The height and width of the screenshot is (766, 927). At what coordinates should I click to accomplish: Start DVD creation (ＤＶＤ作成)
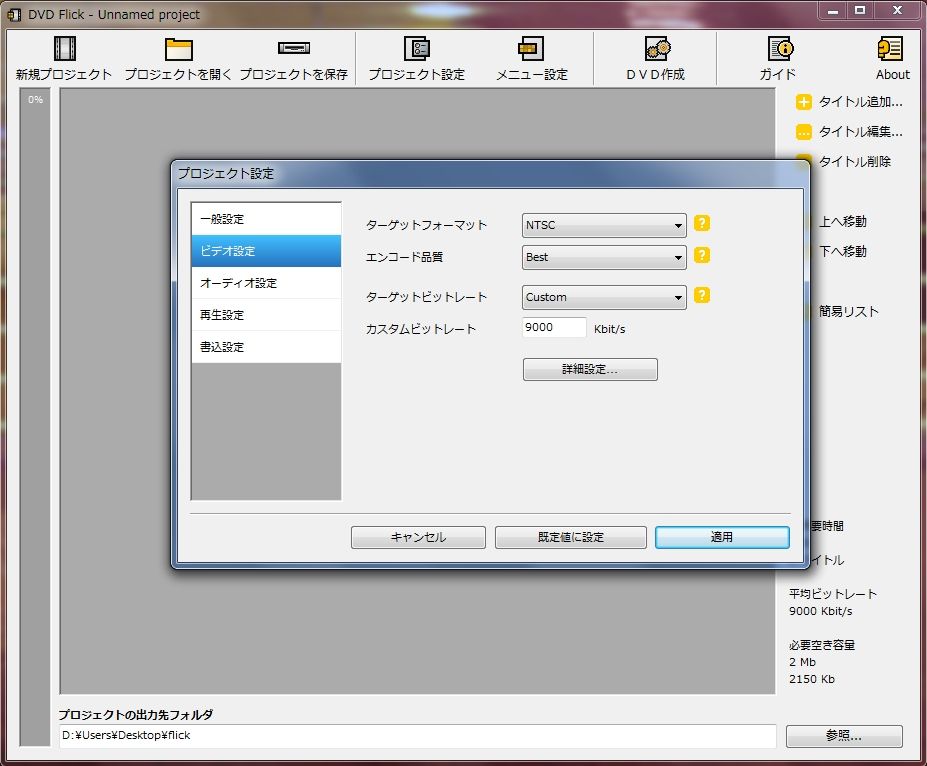[x=655, y=58]
